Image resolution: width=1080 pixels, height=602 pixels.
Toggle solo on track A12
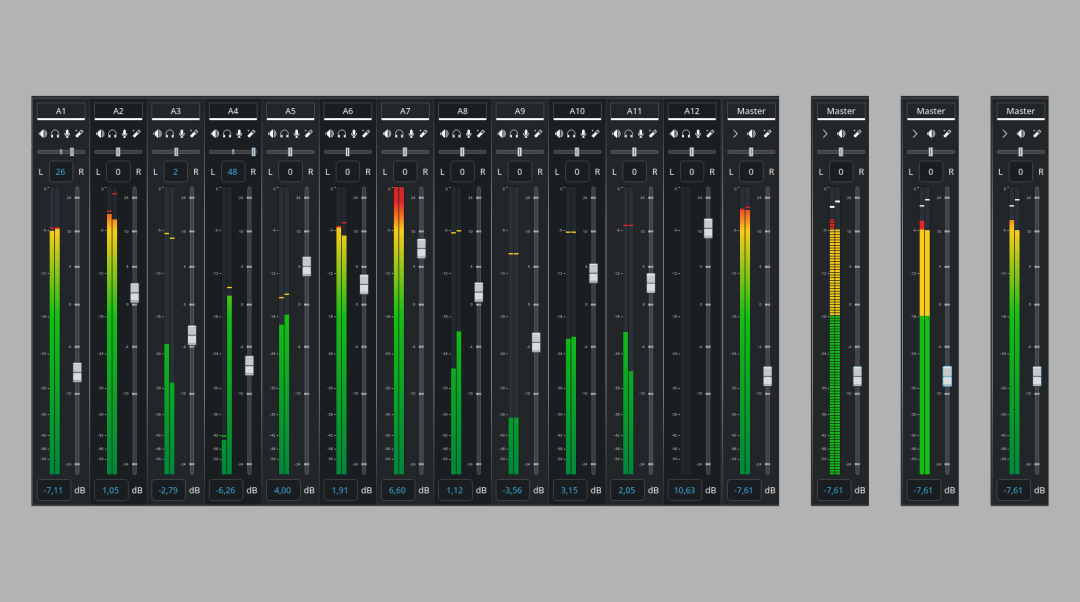tap(685, 133)
